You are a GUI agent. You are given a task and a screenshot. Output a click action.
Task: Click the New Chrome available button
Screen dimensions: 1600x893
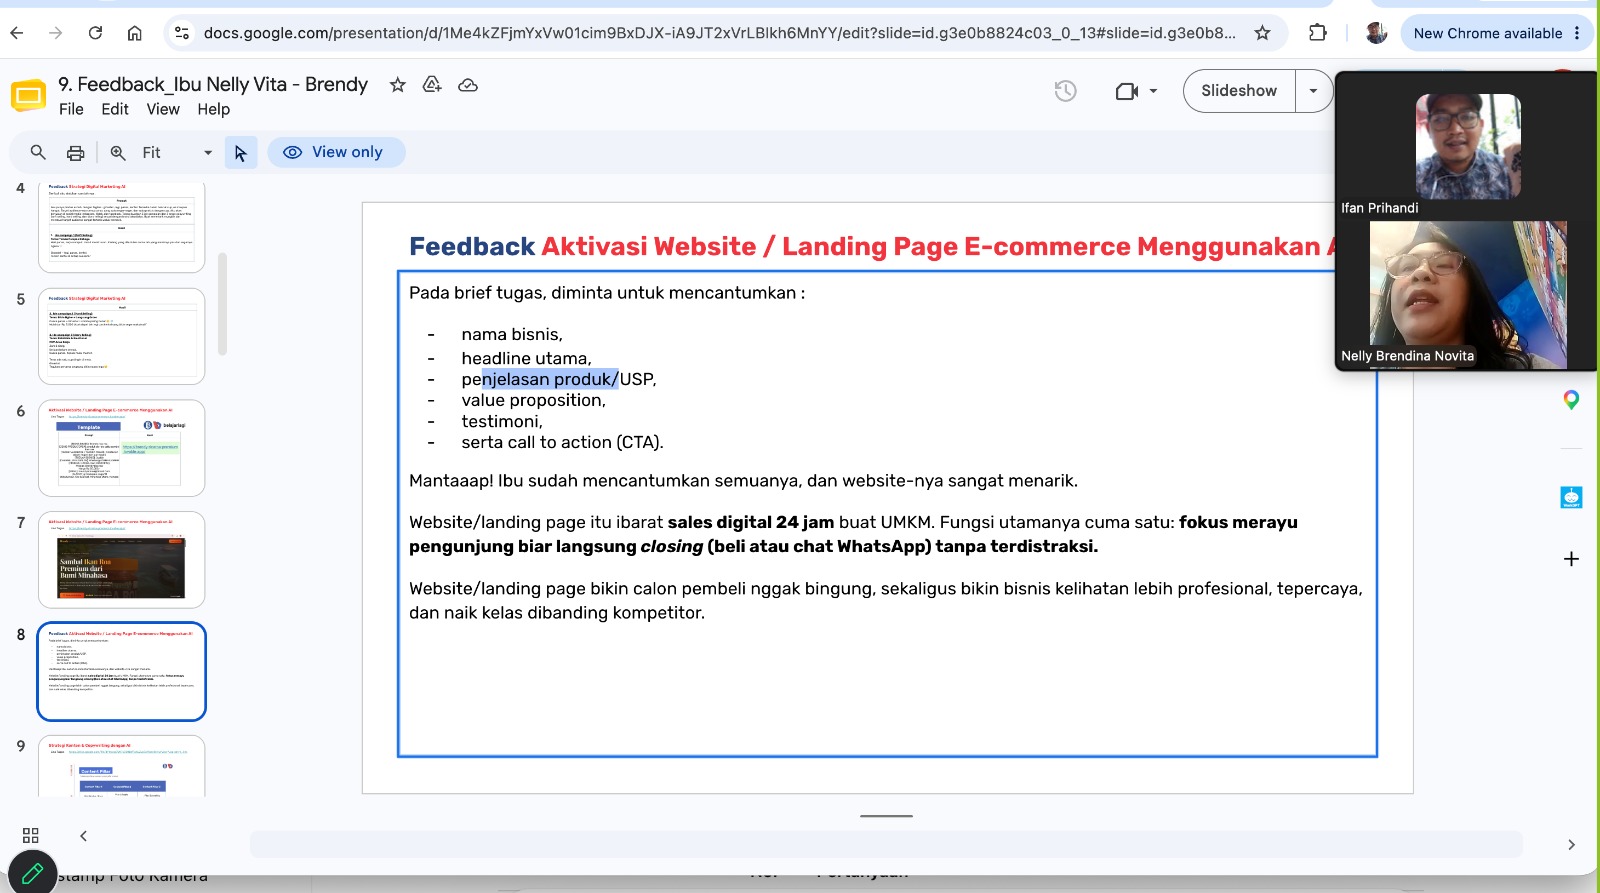pos(1487,33)
